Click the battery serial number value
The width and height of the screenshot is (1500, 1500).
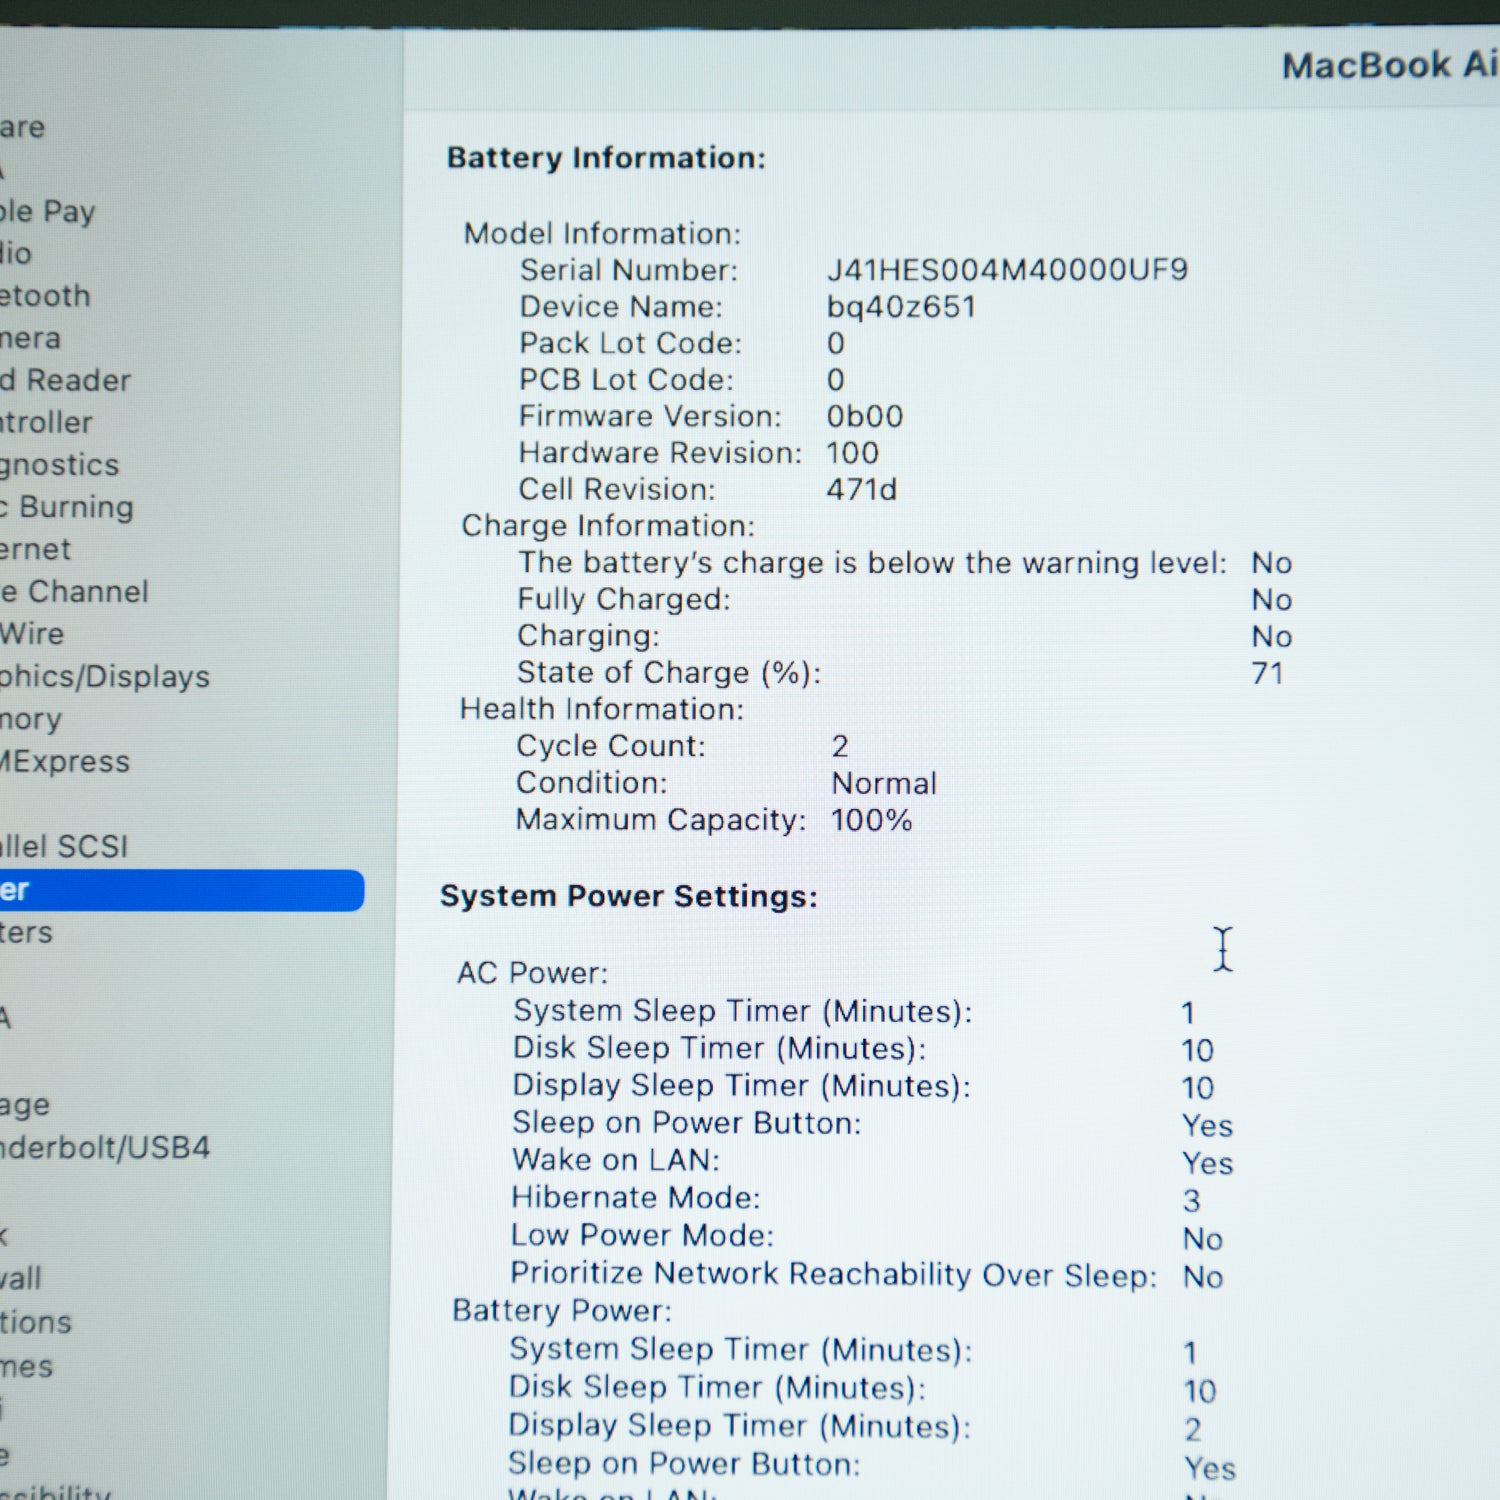tap(1007, 270)
